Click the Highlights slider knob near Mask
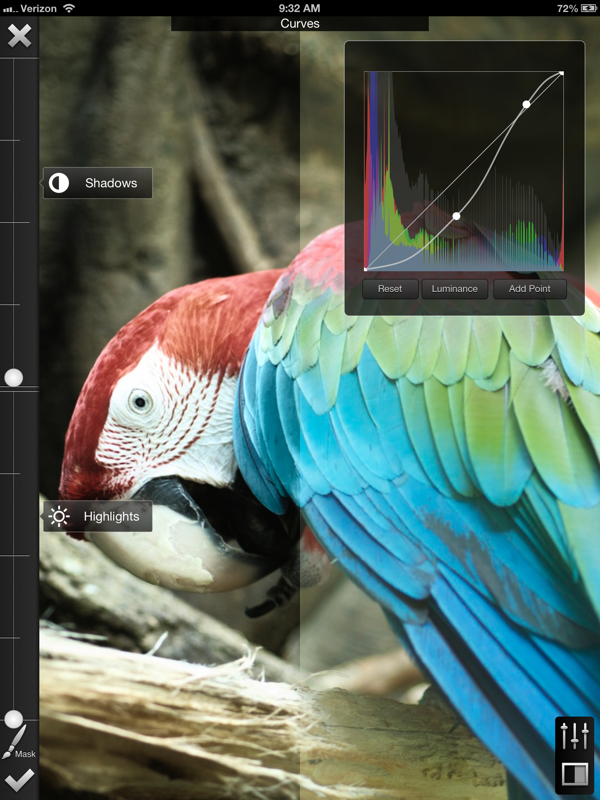Screen dimensions: 600x800 tap(13, 719)
